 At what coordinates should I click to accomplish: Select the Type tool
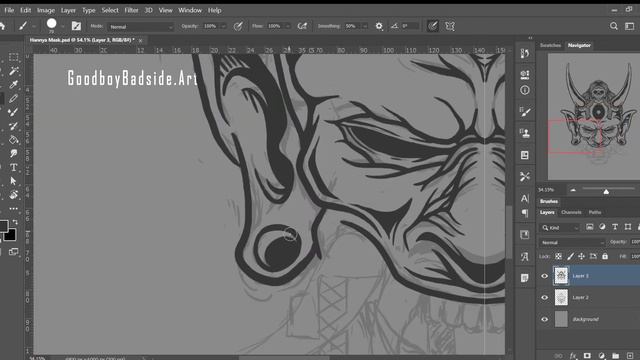13,167
